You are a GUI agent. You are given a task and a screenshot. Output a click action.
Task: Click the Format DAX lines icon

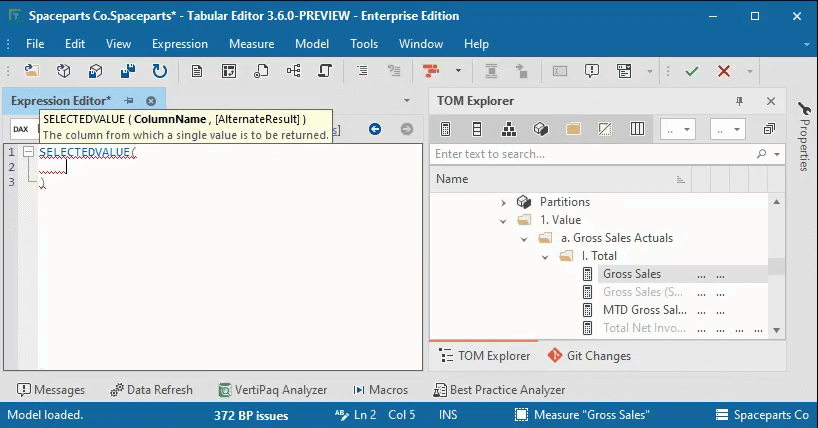click(x=362, y=70)
